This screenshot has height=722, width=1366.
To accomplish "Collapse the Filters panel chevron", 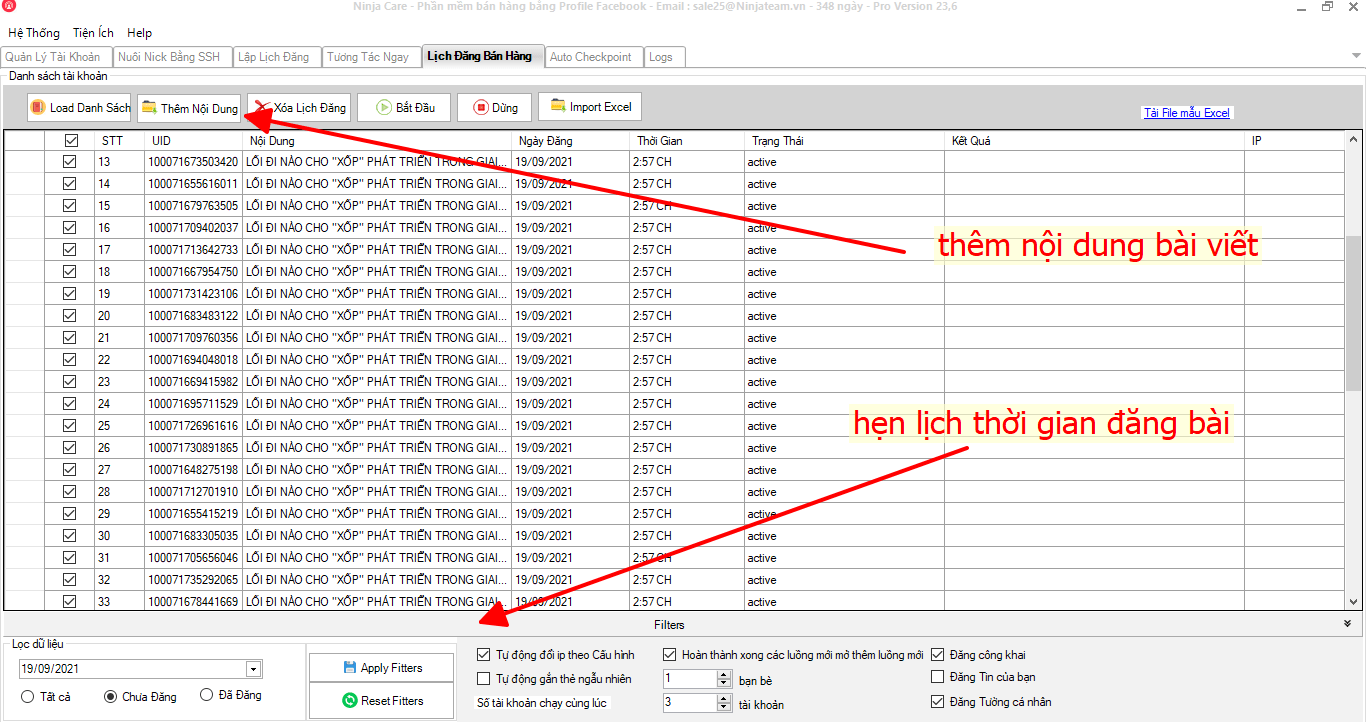I will tap(1347, 624).
